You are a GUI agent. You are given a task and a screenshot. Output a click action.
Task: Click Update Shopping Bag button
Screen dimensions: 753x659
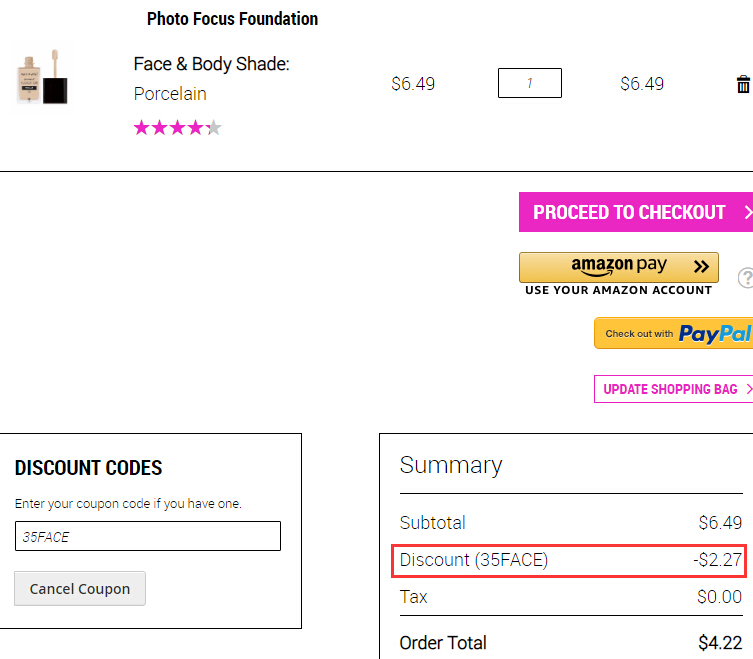(x=673, y=389)
